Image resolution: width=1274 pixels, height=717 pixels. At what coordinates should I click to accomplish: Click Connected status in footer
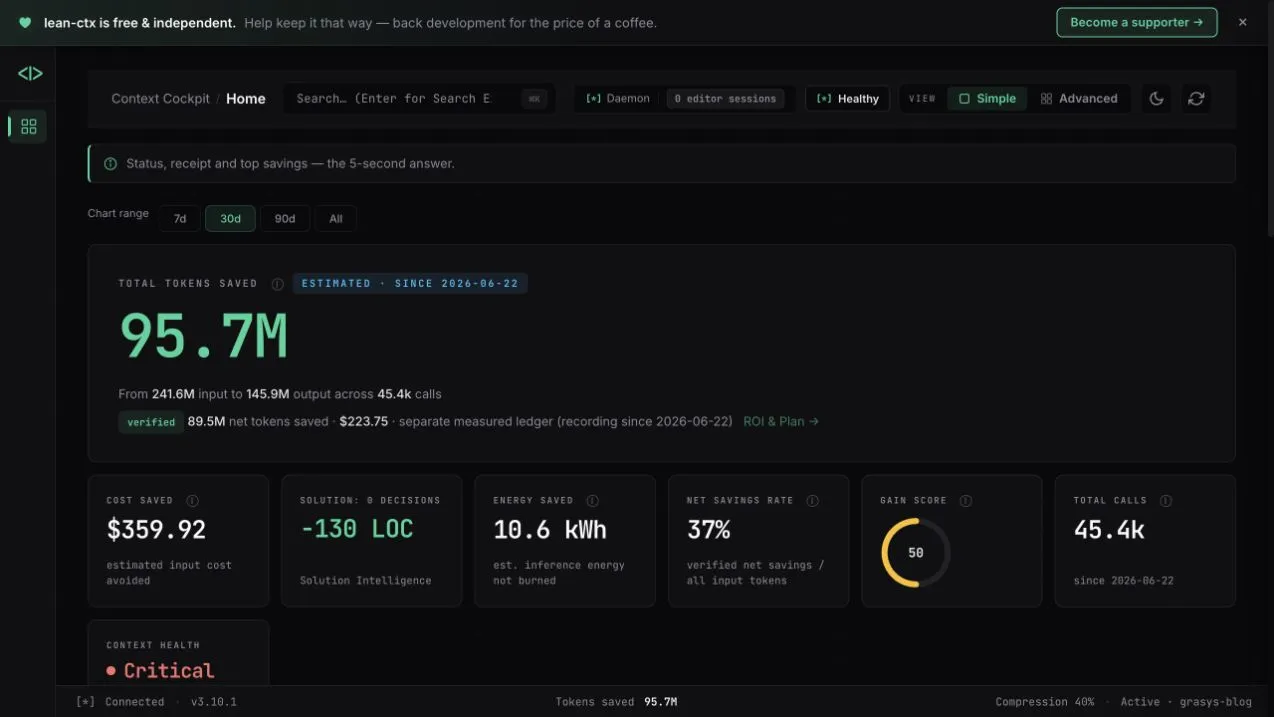pos(120,701)
